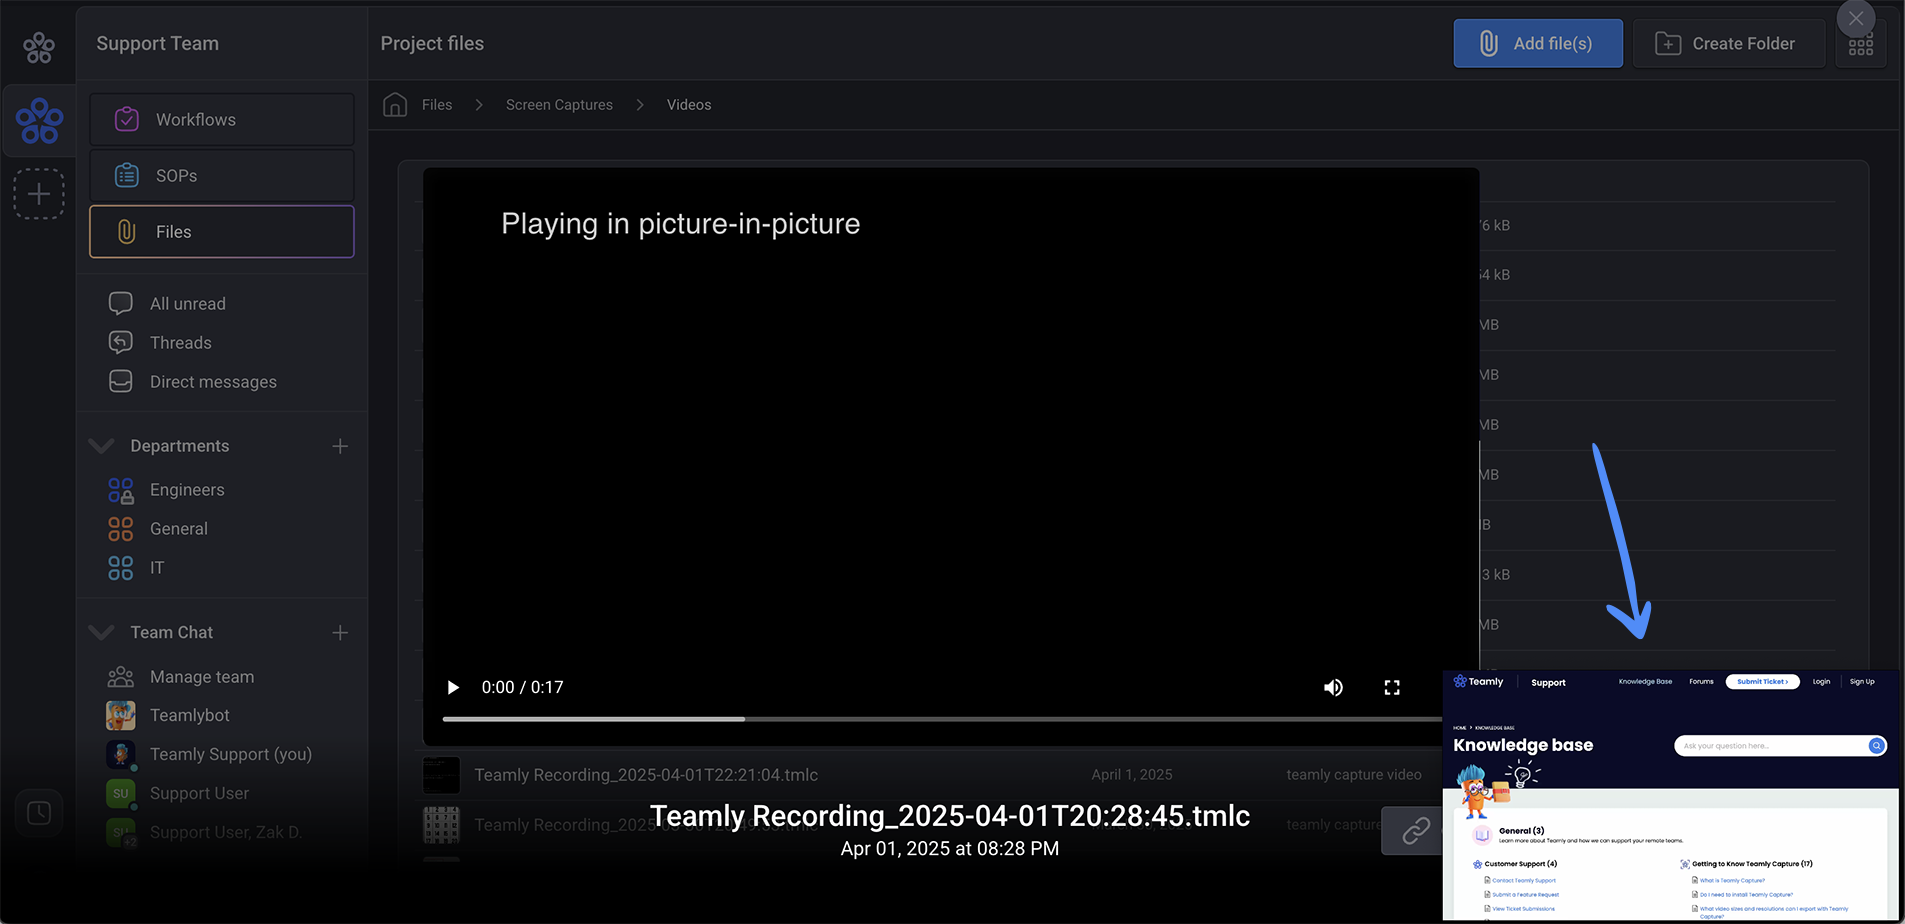Play the video in the preview player
The image size is (1905, 924).
coord(453,688)
